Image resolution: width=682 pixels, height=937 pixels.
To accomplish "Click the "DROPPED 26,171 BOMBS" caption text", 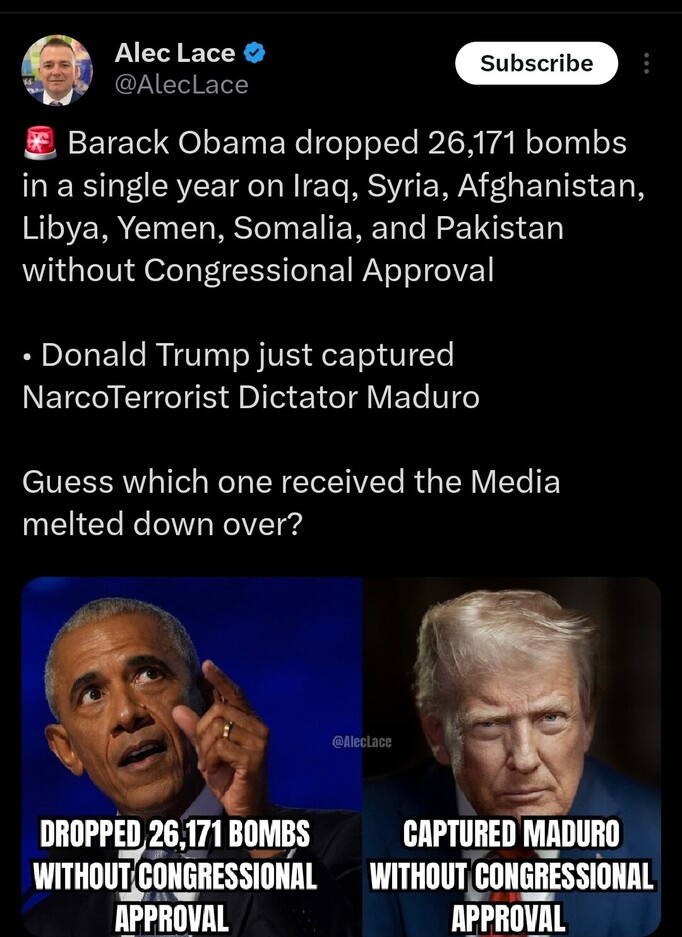I will click(x=175, y=834).
